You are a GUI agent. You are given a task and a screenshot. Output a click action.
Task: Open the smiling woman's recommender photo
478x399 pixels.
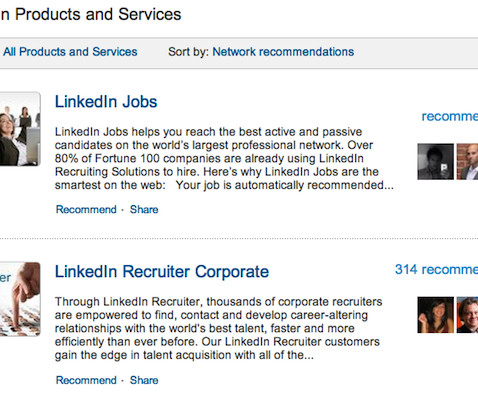coord(435,315)
